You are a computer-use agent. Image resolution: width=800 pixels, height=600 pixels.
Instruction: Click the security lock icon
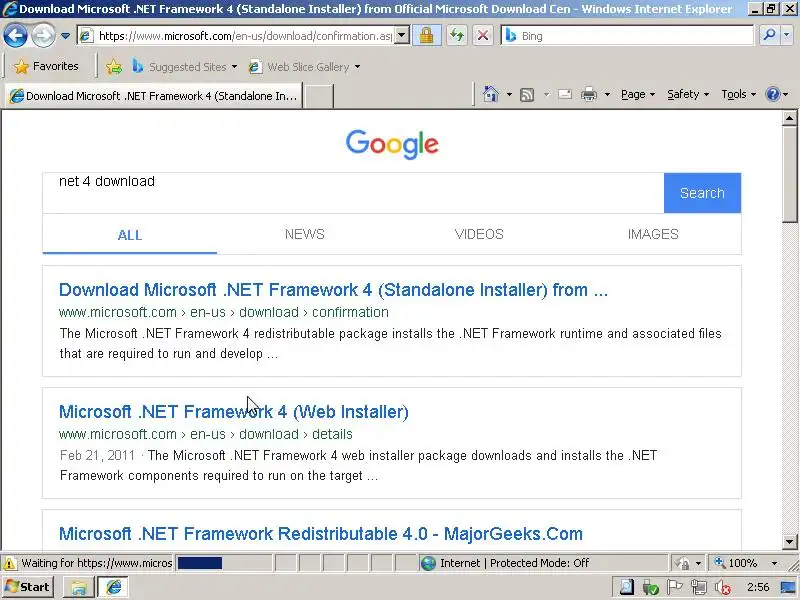point(427,36)
